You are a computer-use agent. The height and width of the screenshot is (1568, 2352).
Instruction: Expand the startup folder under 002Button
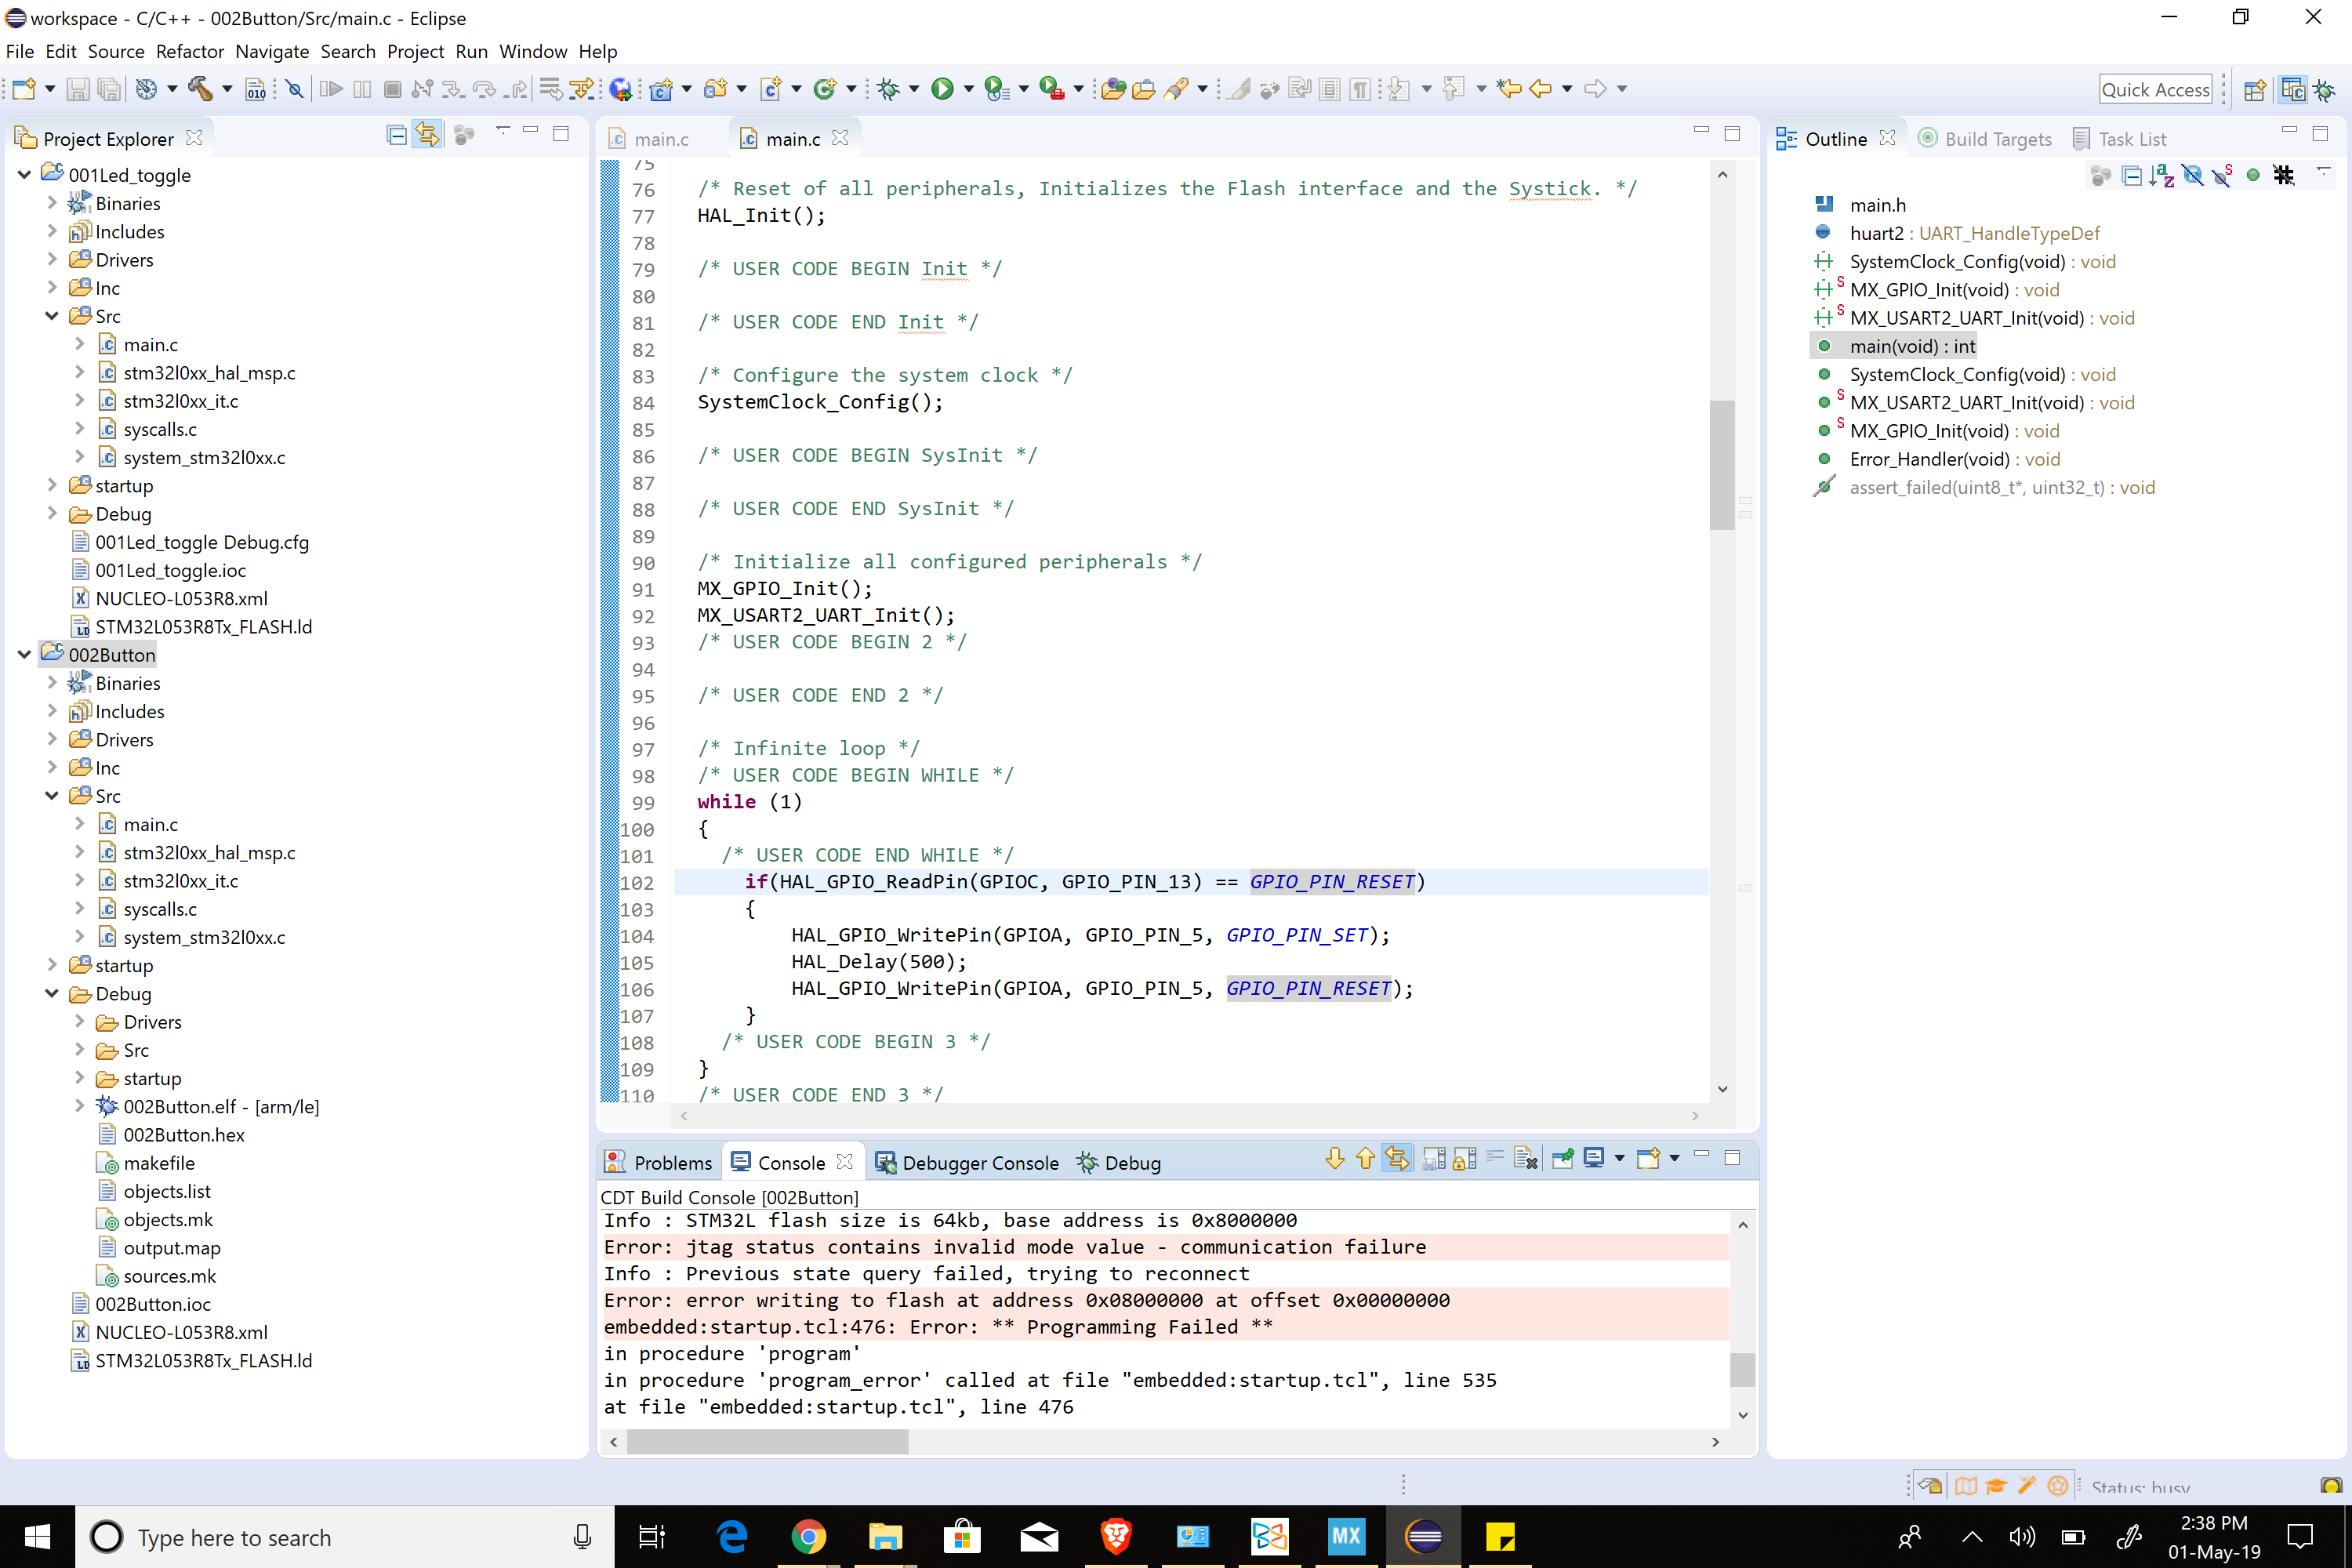click(x=52, y=964)
